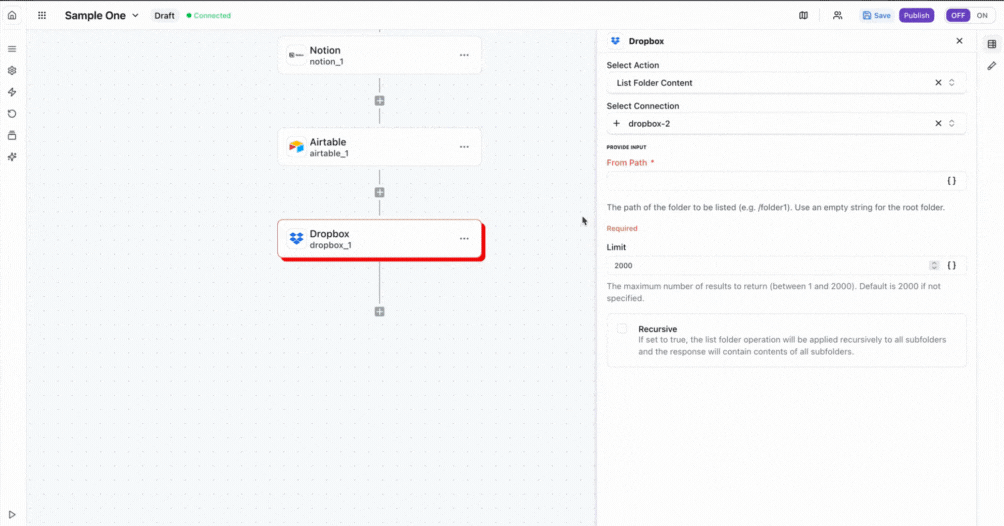Screen dimensions: 1004x526
Task: Click the PROVIDE INPUT section heading
Action: [x=626, y=147]
